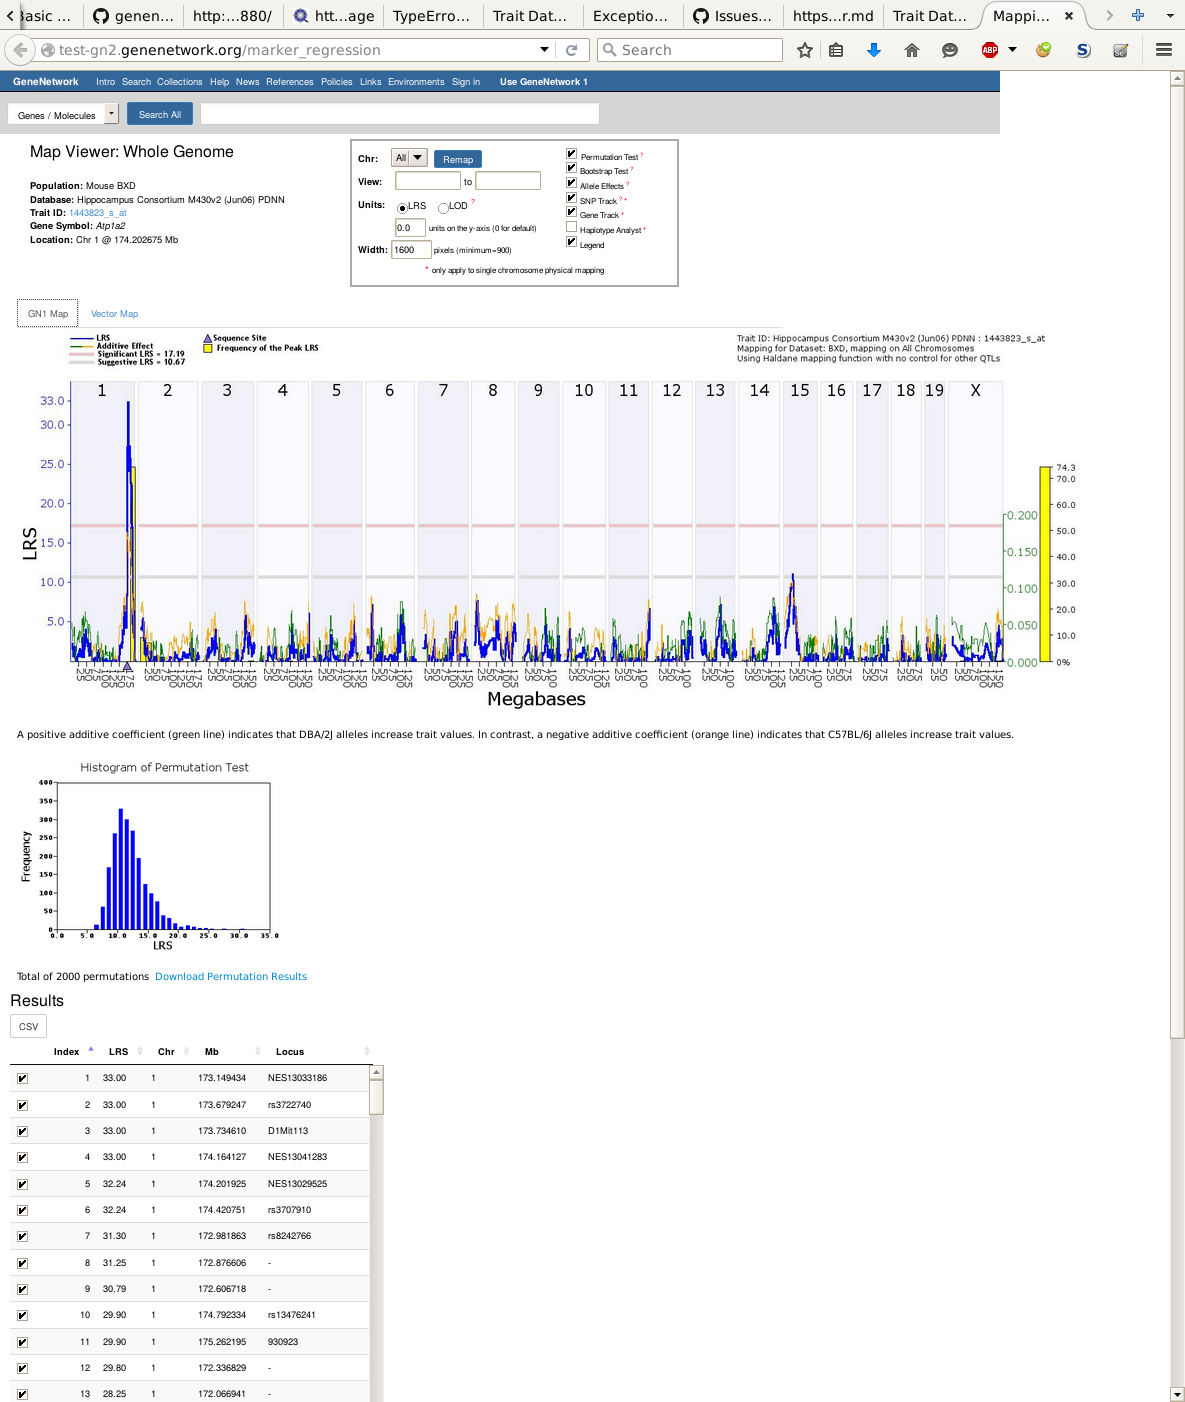Open the browser hamburger menu
This screenshot has height=1402, width=1185.
(x=1163, y=50)
